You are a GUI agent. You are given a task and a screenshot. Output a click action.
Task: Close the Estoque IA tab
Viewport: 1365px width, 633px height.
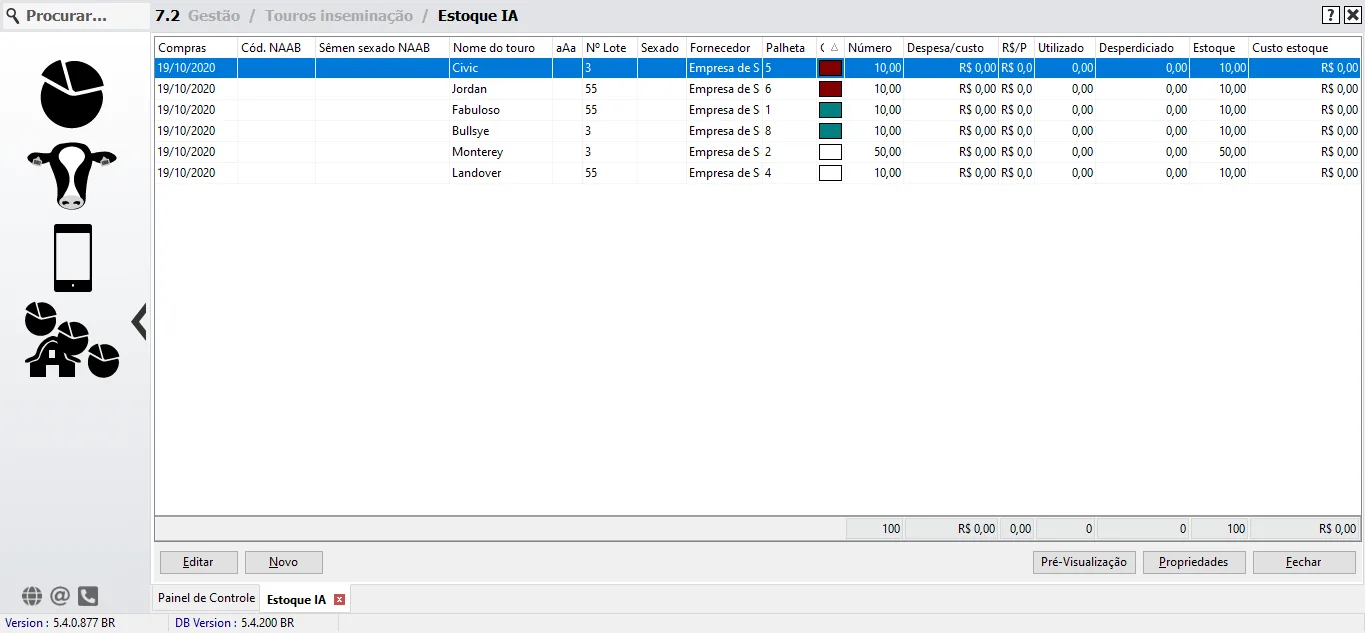340,600
